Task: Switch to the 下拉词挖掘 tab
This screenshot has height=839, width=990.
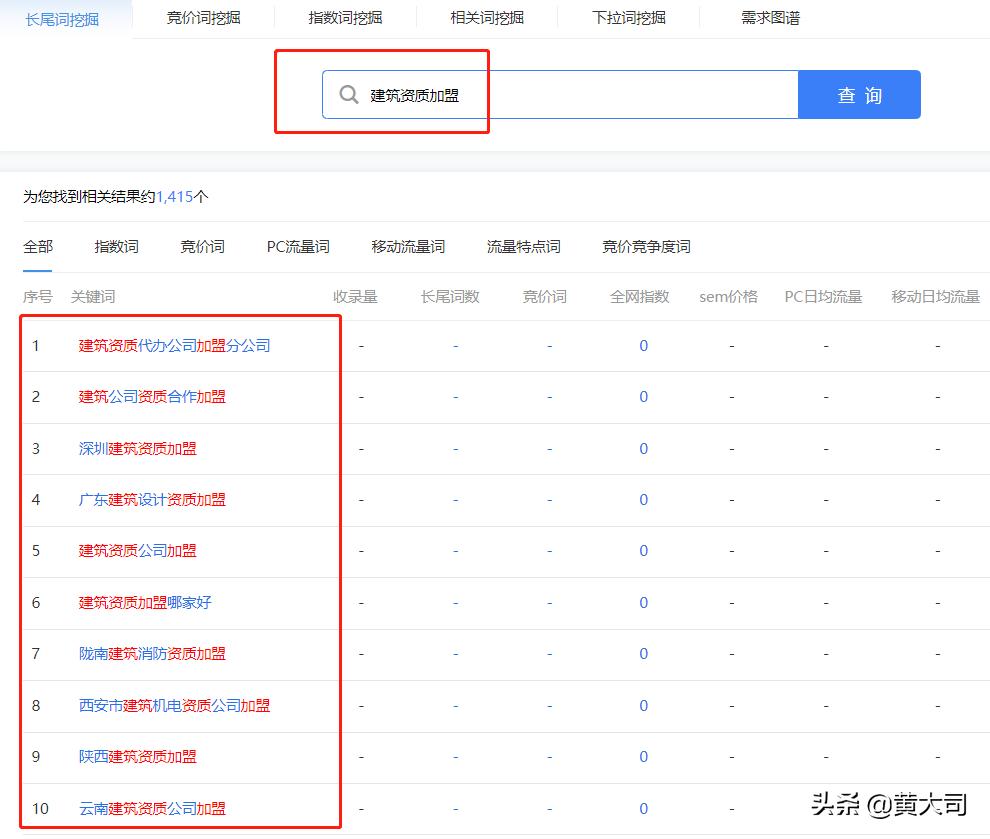Action: pyautogui.click(x=628, y=16)
